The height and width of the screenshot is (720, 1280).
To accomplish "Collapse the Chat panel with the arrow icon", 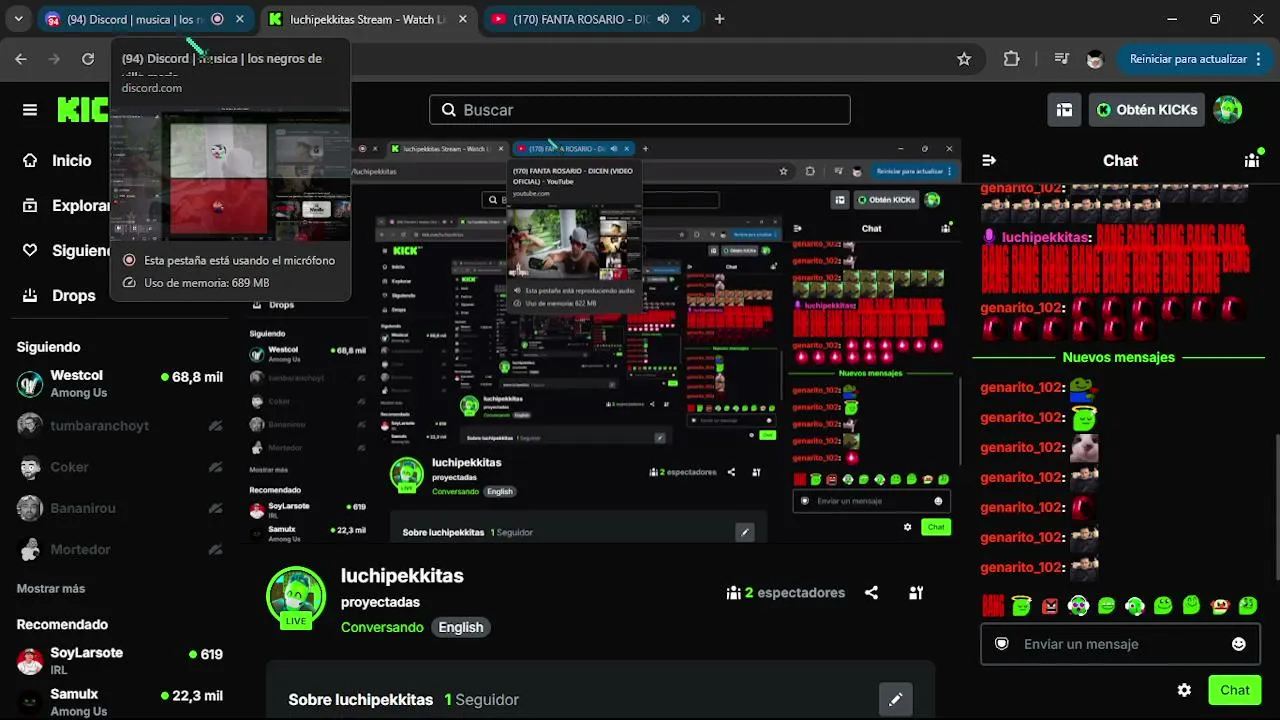I will tap(989, 160).
